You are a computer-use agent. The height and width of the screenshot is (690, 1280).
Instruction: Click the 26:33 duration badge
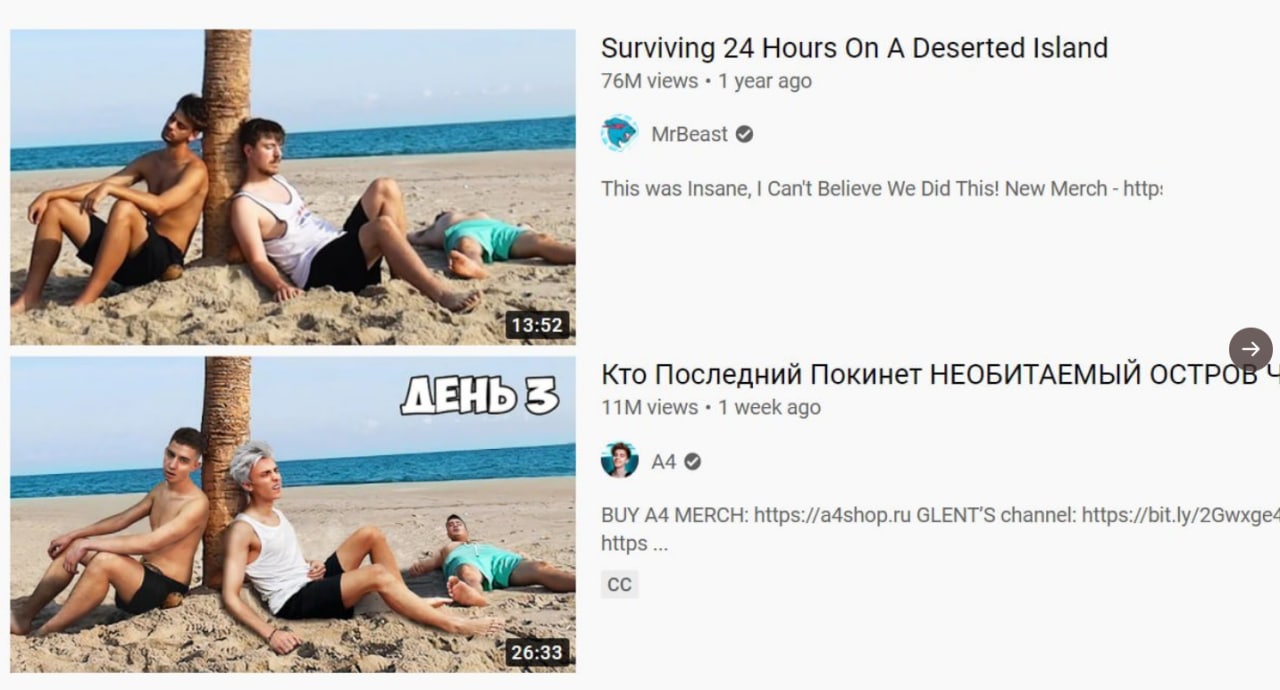click(x=538, y=653)
